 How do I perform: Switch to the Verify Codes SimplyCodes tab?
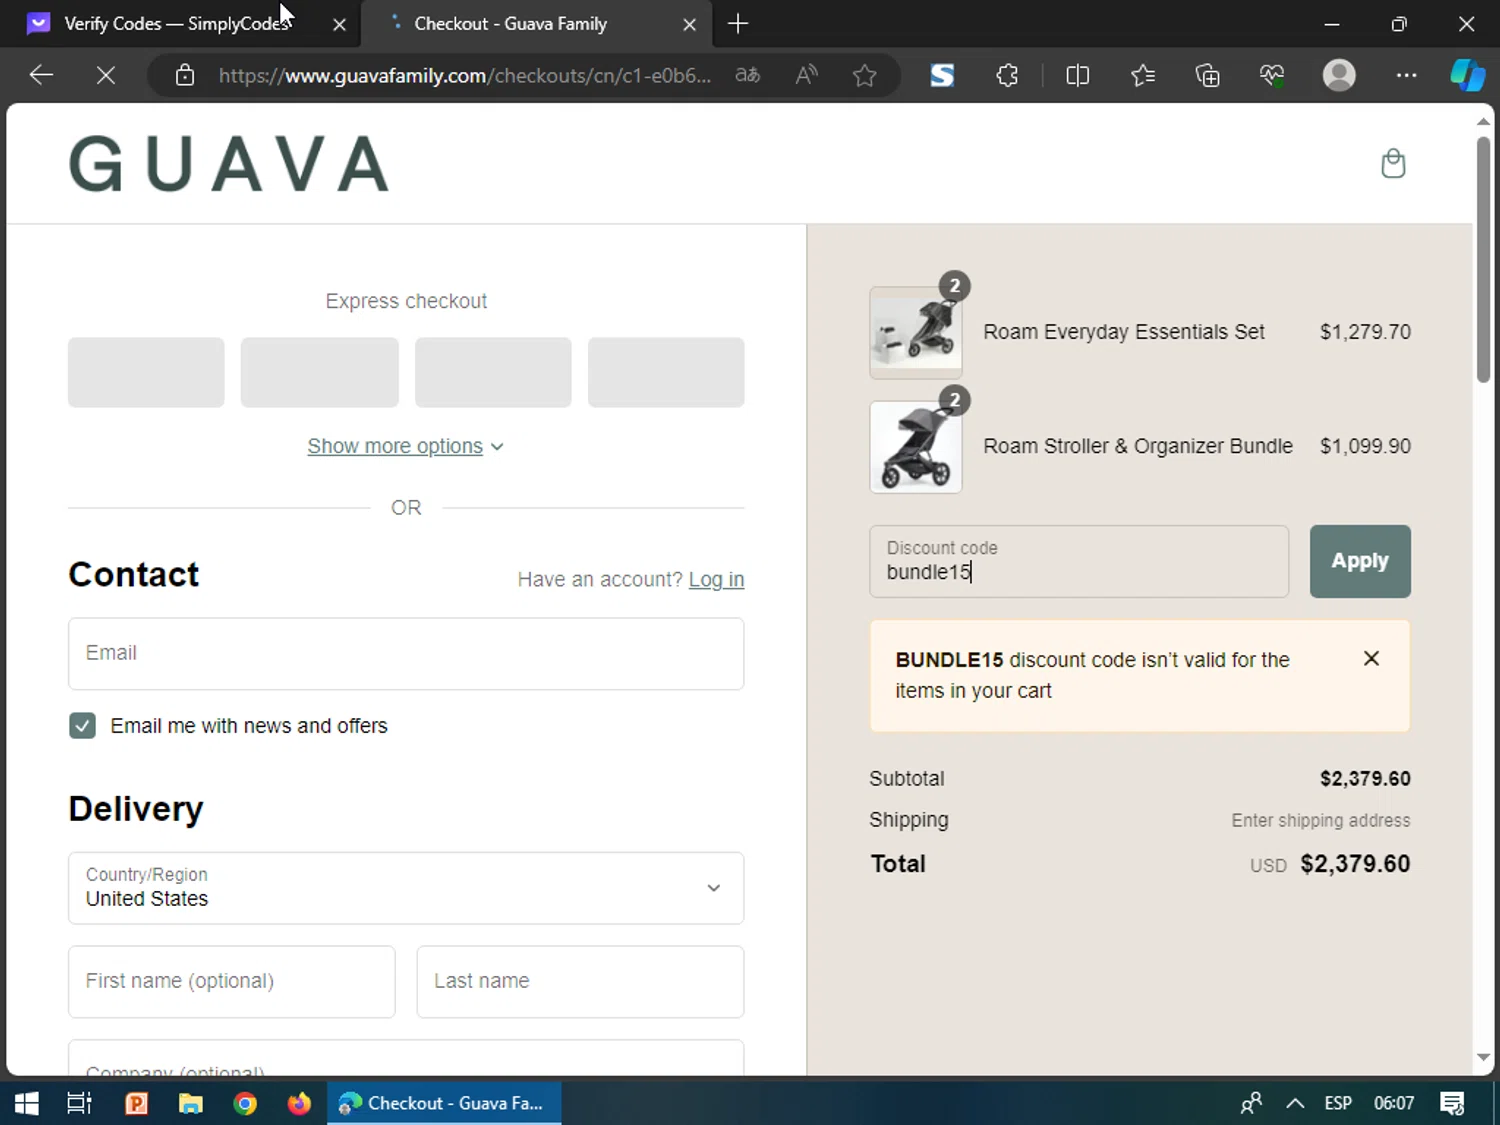(x=177, y=24)
